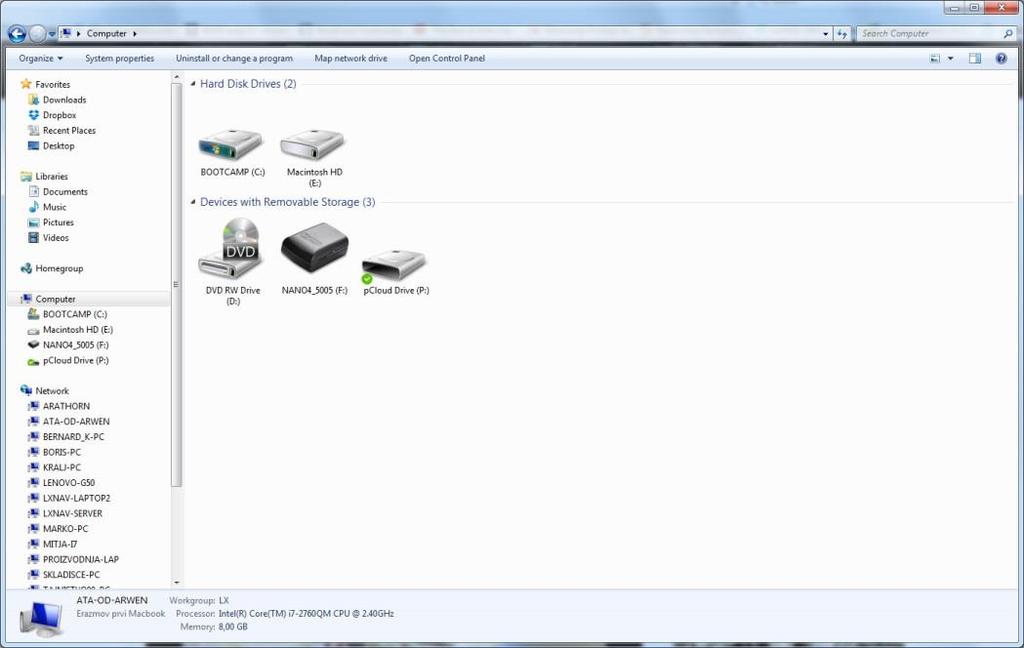Click Map network drive
The height and width of the screenshot is (648, 1024).
coord(351,58)
